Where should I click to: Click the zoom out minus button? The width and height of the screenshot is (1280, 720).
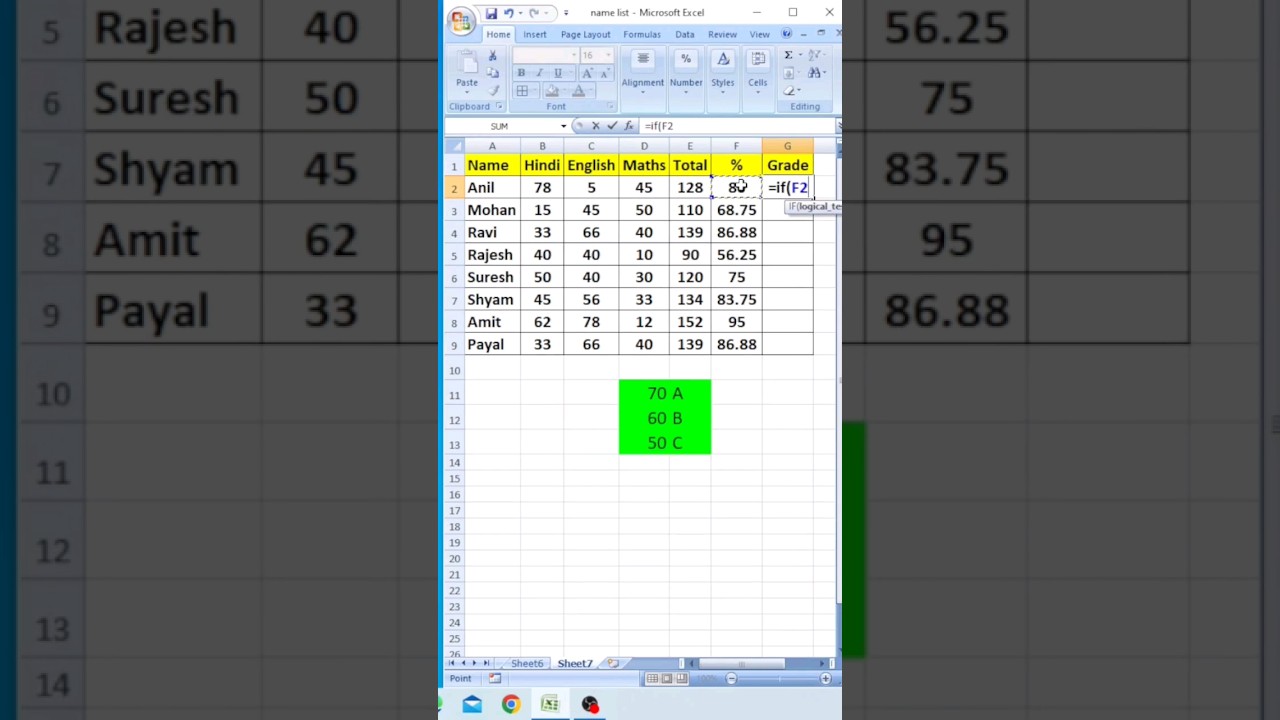click(x=731, y=678)
